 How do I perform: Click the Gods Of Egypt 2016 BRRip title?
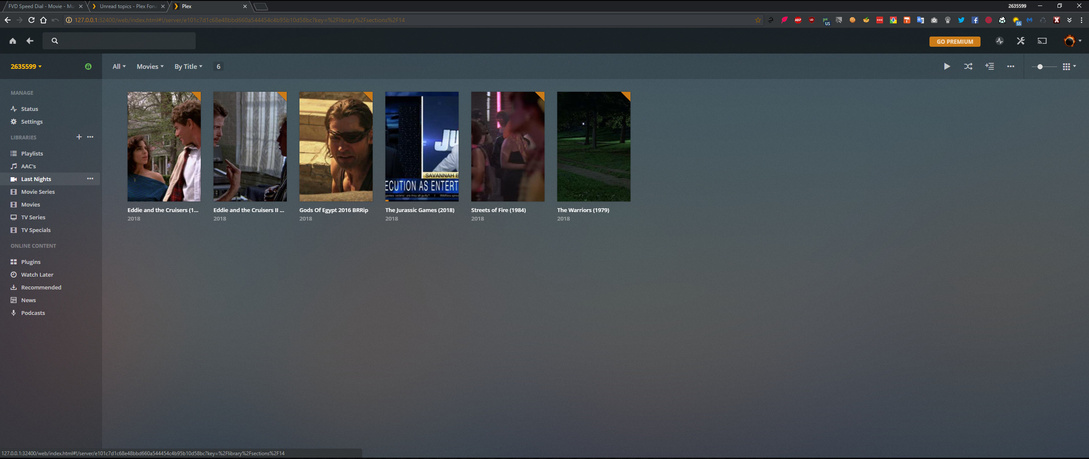tap(333, 210)
